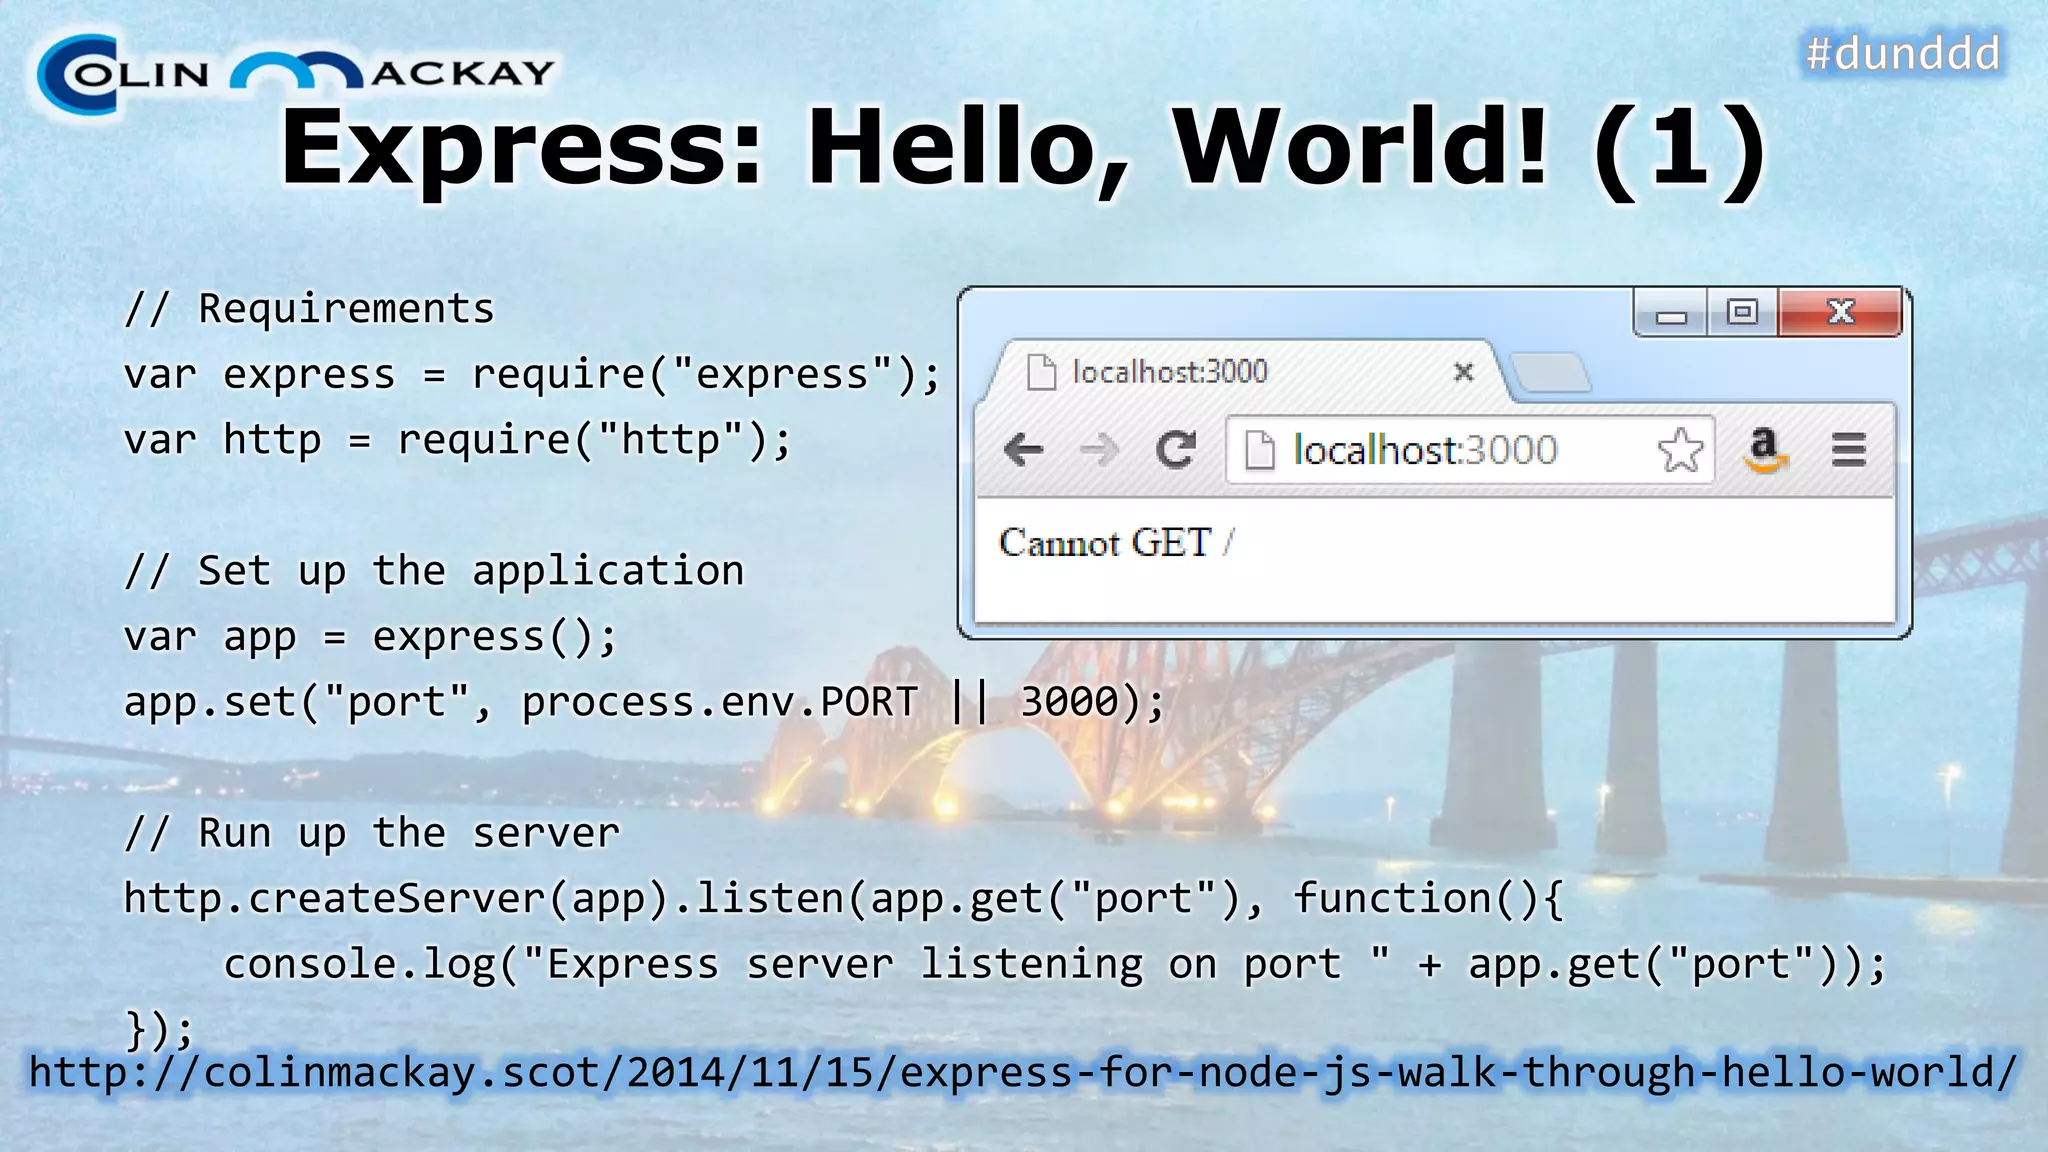Close the localhost:3000 tab

[1463, 372]
